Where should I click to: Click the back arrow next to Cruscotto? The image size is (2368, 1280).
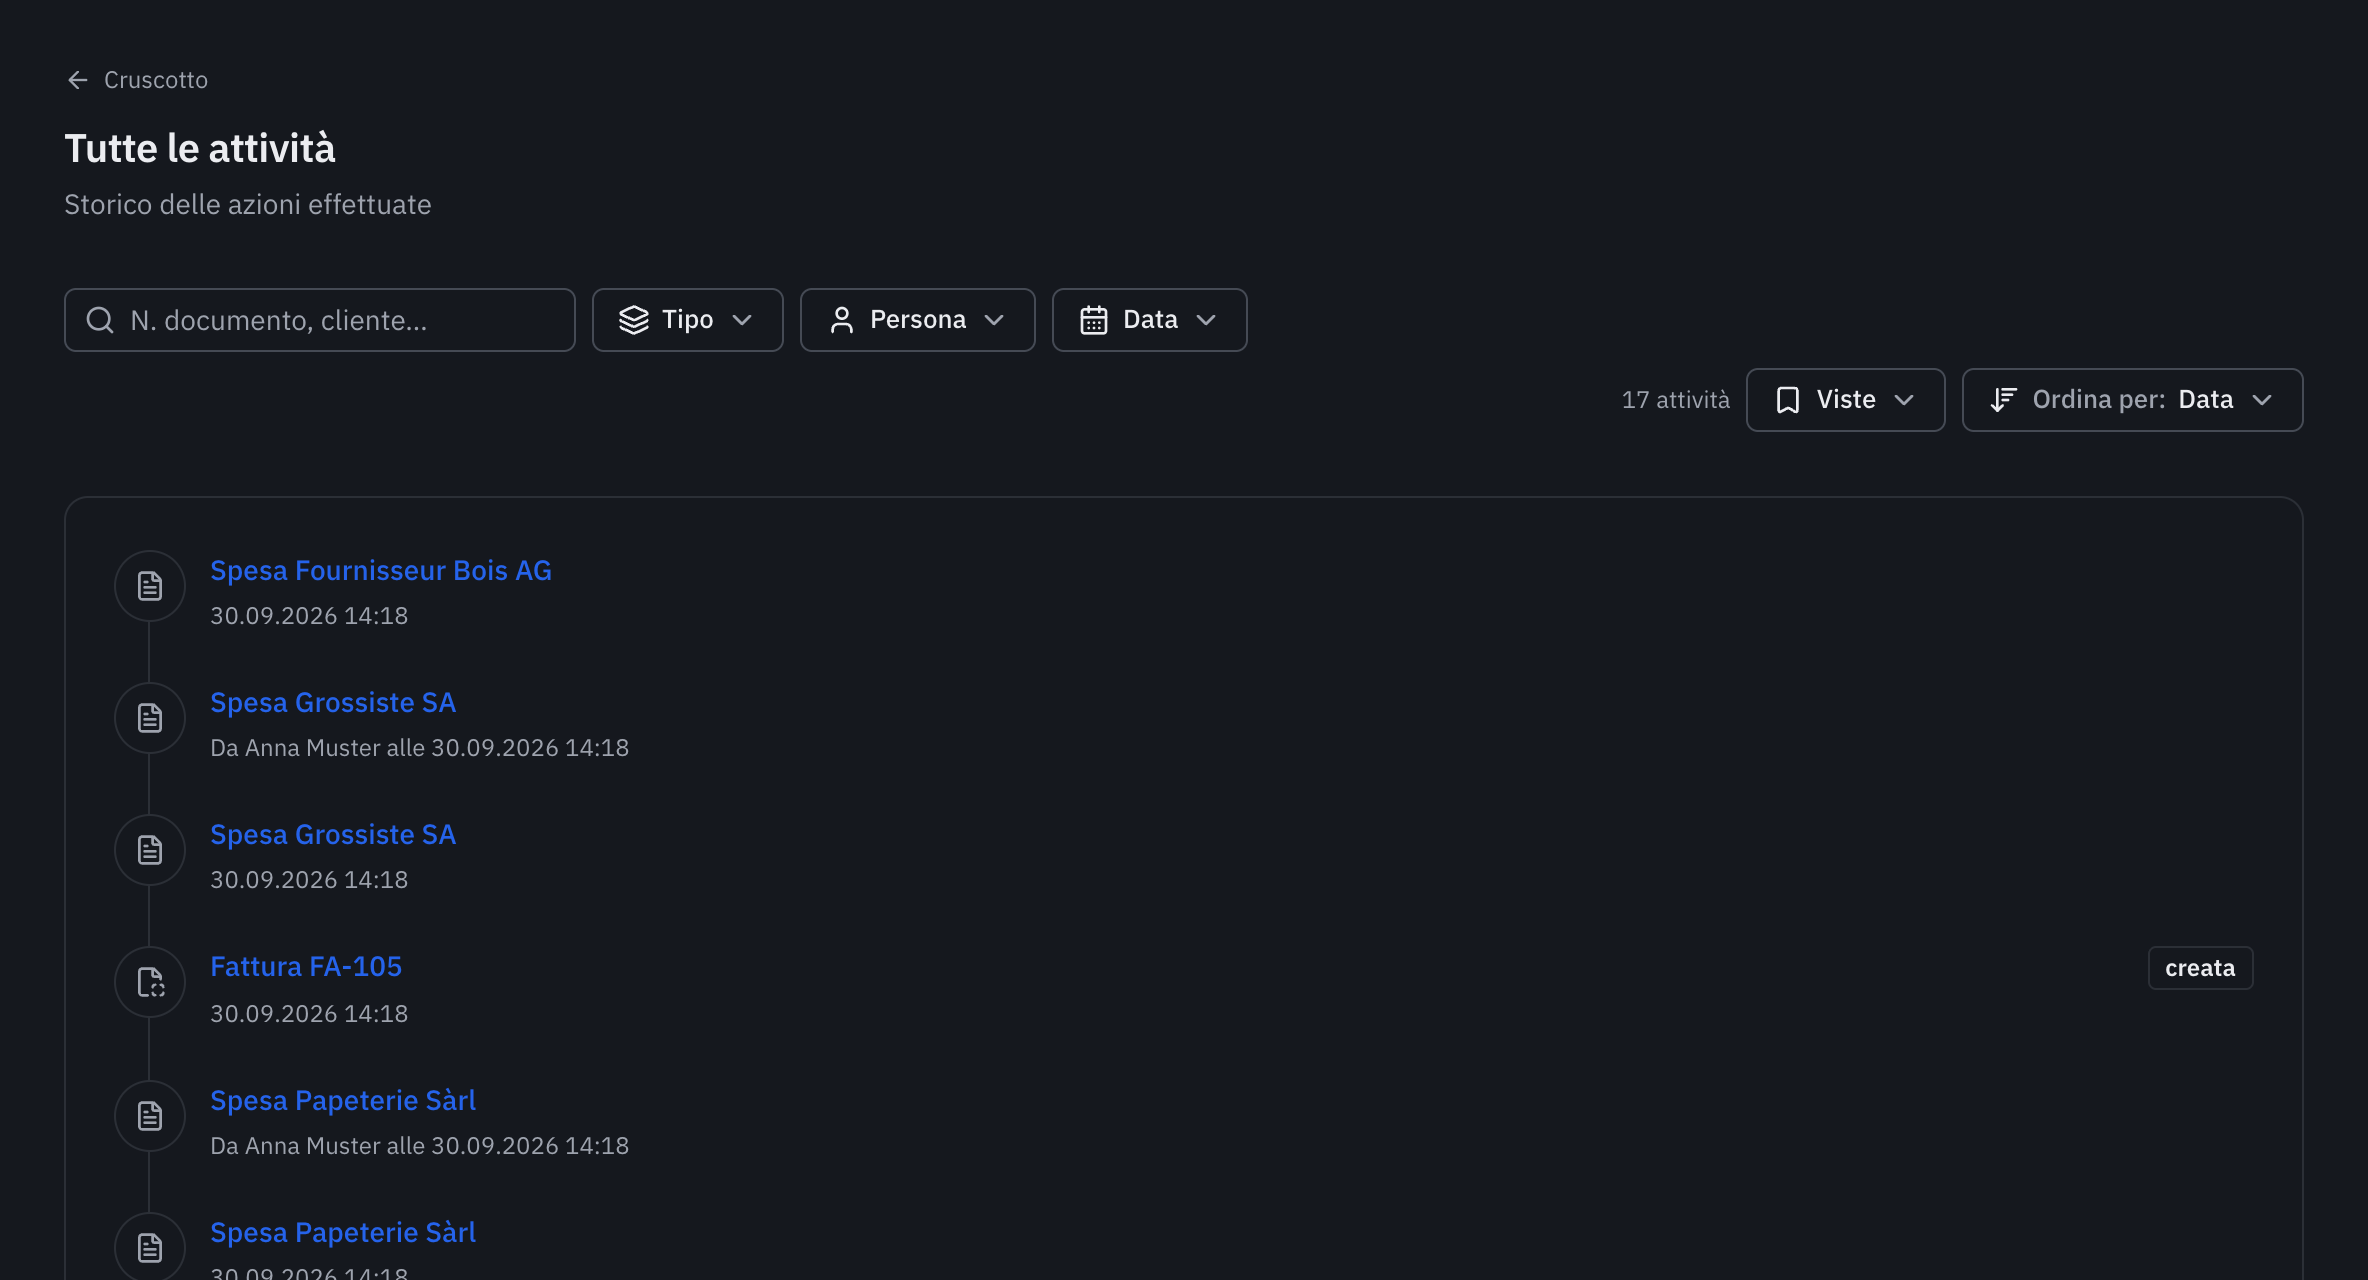pyautogui.click(x=78, y=80)
